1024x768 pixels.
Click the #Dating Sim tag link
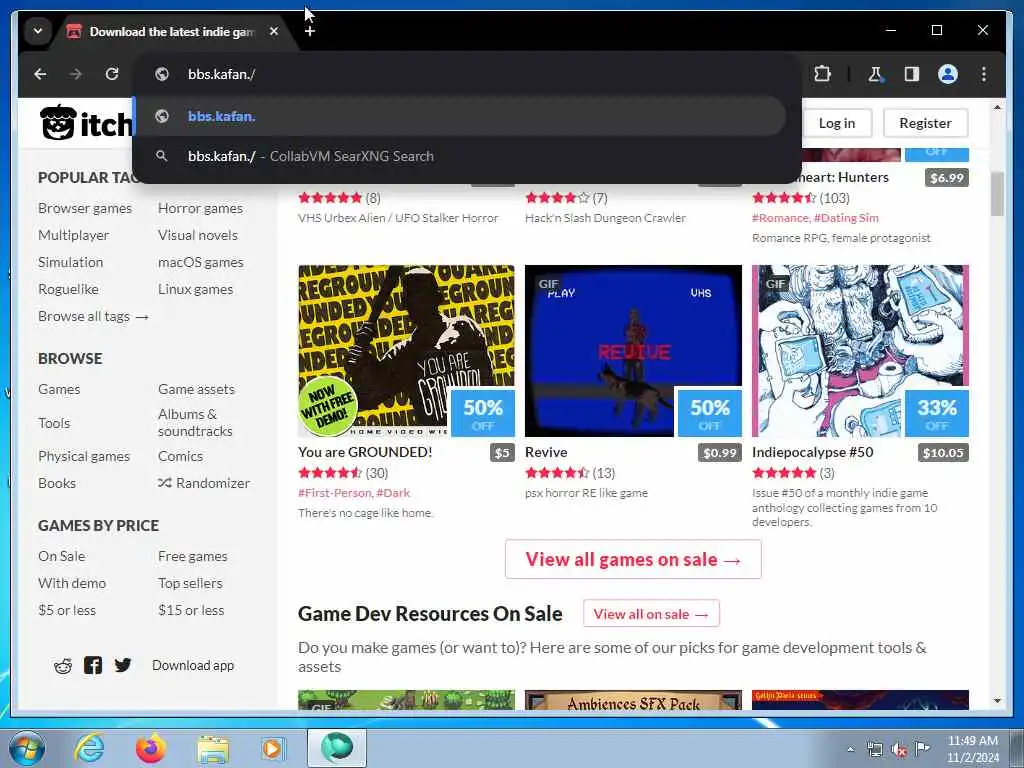tap(846, 218)
